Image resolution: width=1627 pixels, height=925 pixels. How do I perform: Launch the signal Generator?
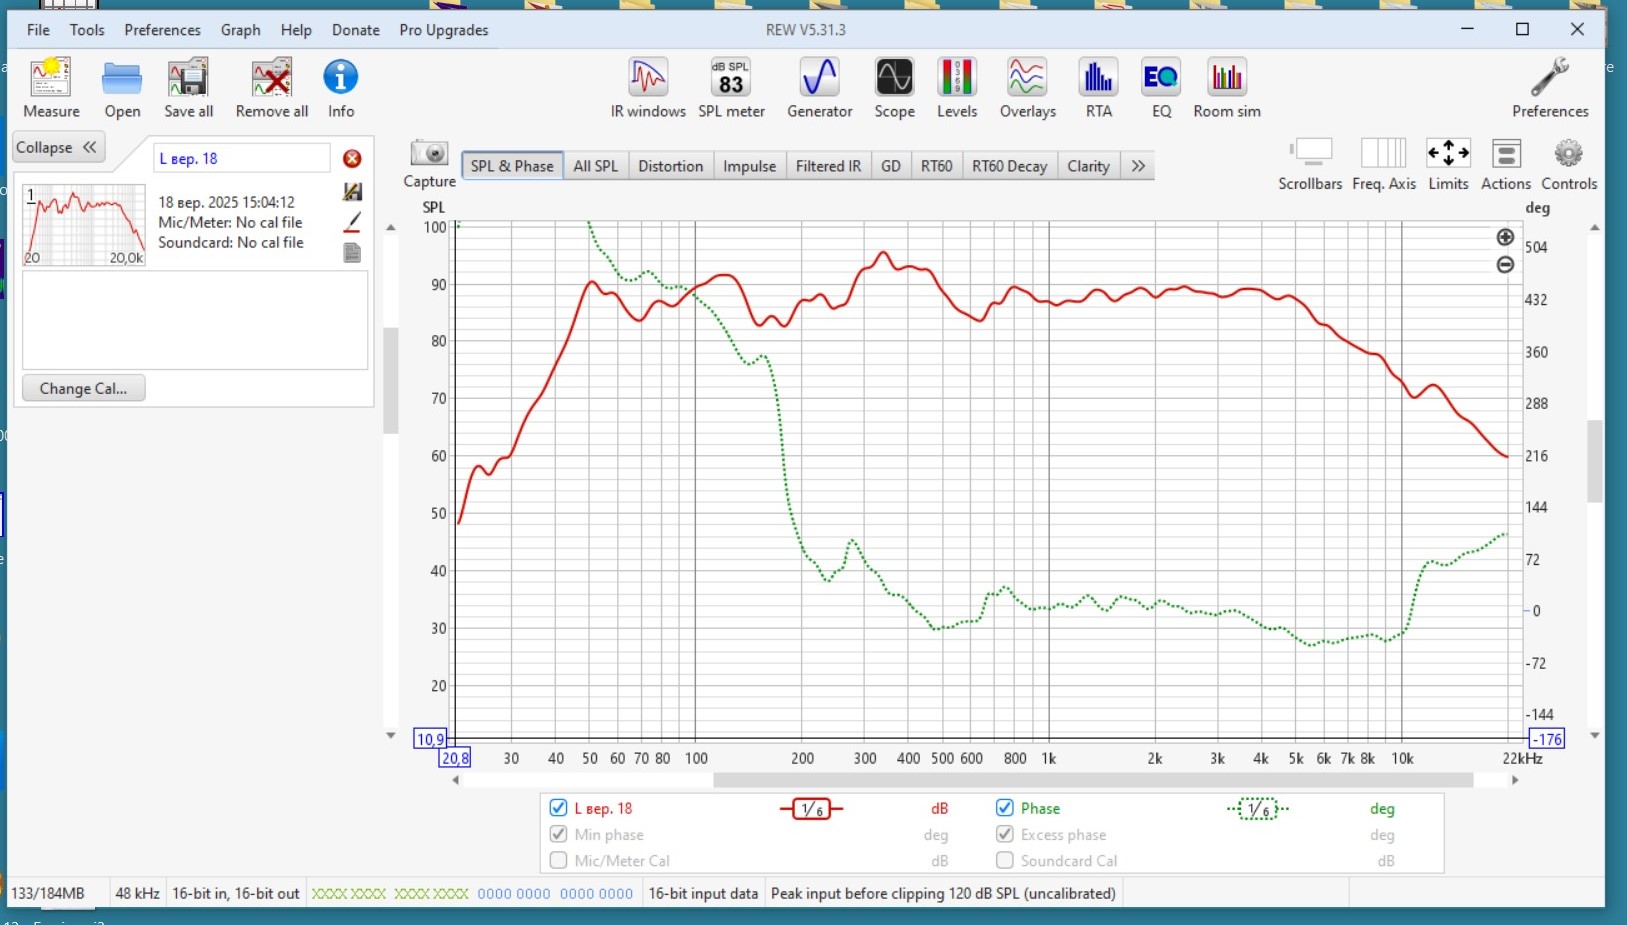[819, 88]
